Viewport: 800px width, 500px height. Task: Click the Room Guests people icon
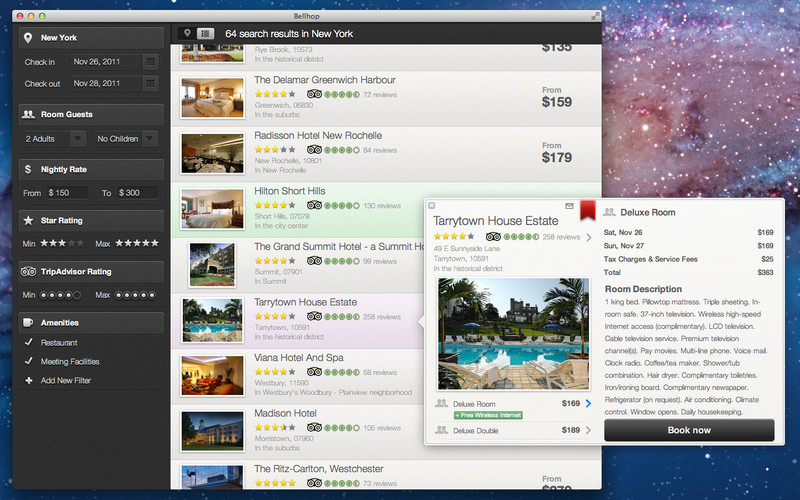pyautogui.click(x=28, y=114)
